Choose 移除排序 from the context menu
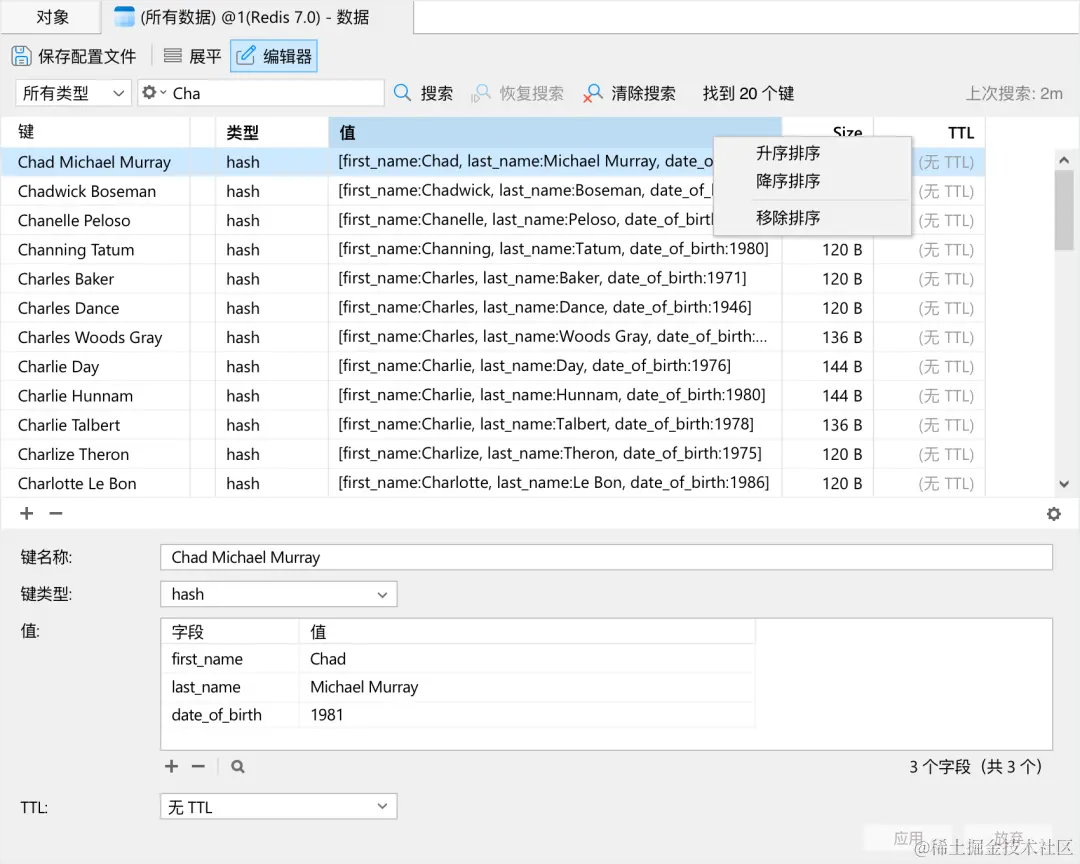The height and width of the screenshot is (864, 1080). pos(788,218)
